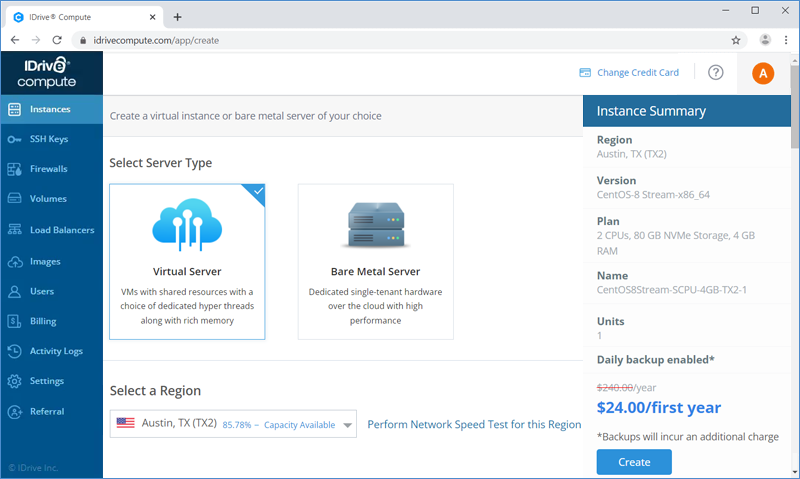Open Settings label in sidebar

[47, 381]
